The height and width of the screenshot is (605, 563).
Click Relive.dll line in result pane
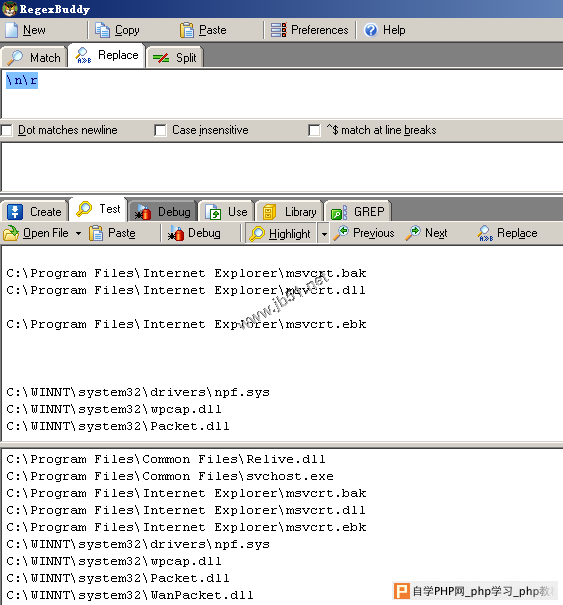point(166,459)
